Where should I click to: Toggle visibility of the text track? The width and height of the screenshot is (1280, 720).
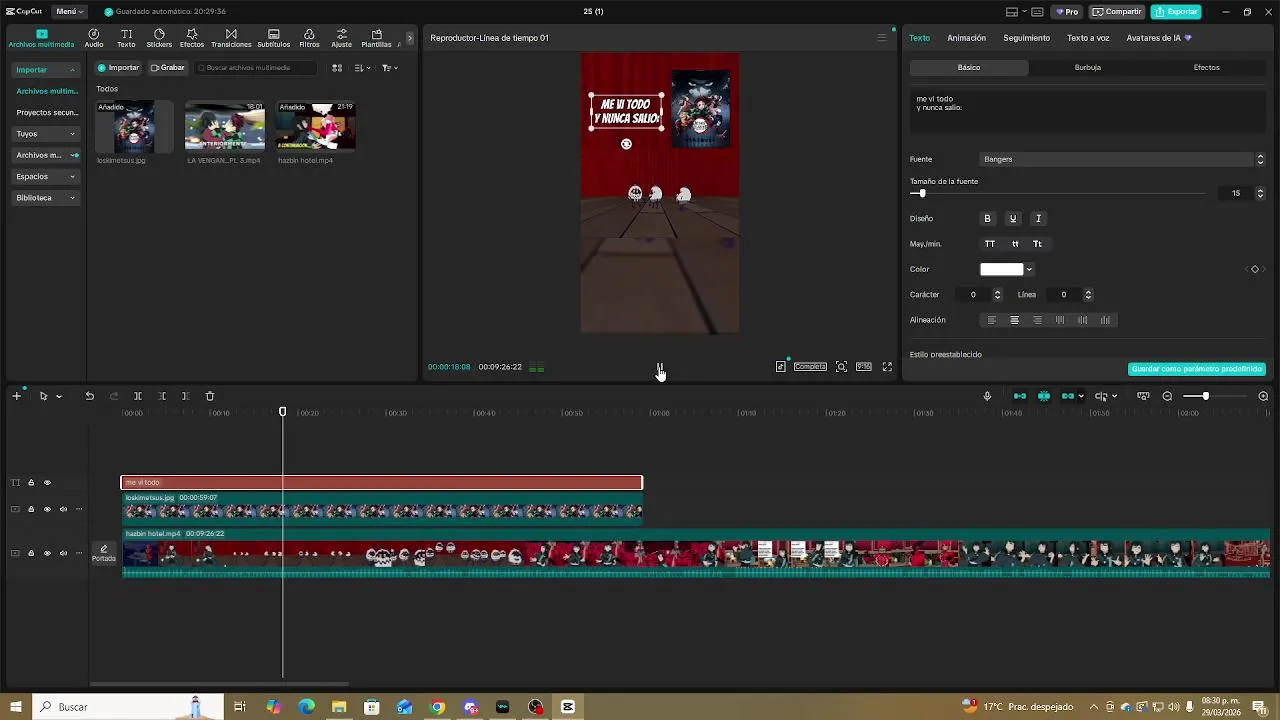point(47,483)
